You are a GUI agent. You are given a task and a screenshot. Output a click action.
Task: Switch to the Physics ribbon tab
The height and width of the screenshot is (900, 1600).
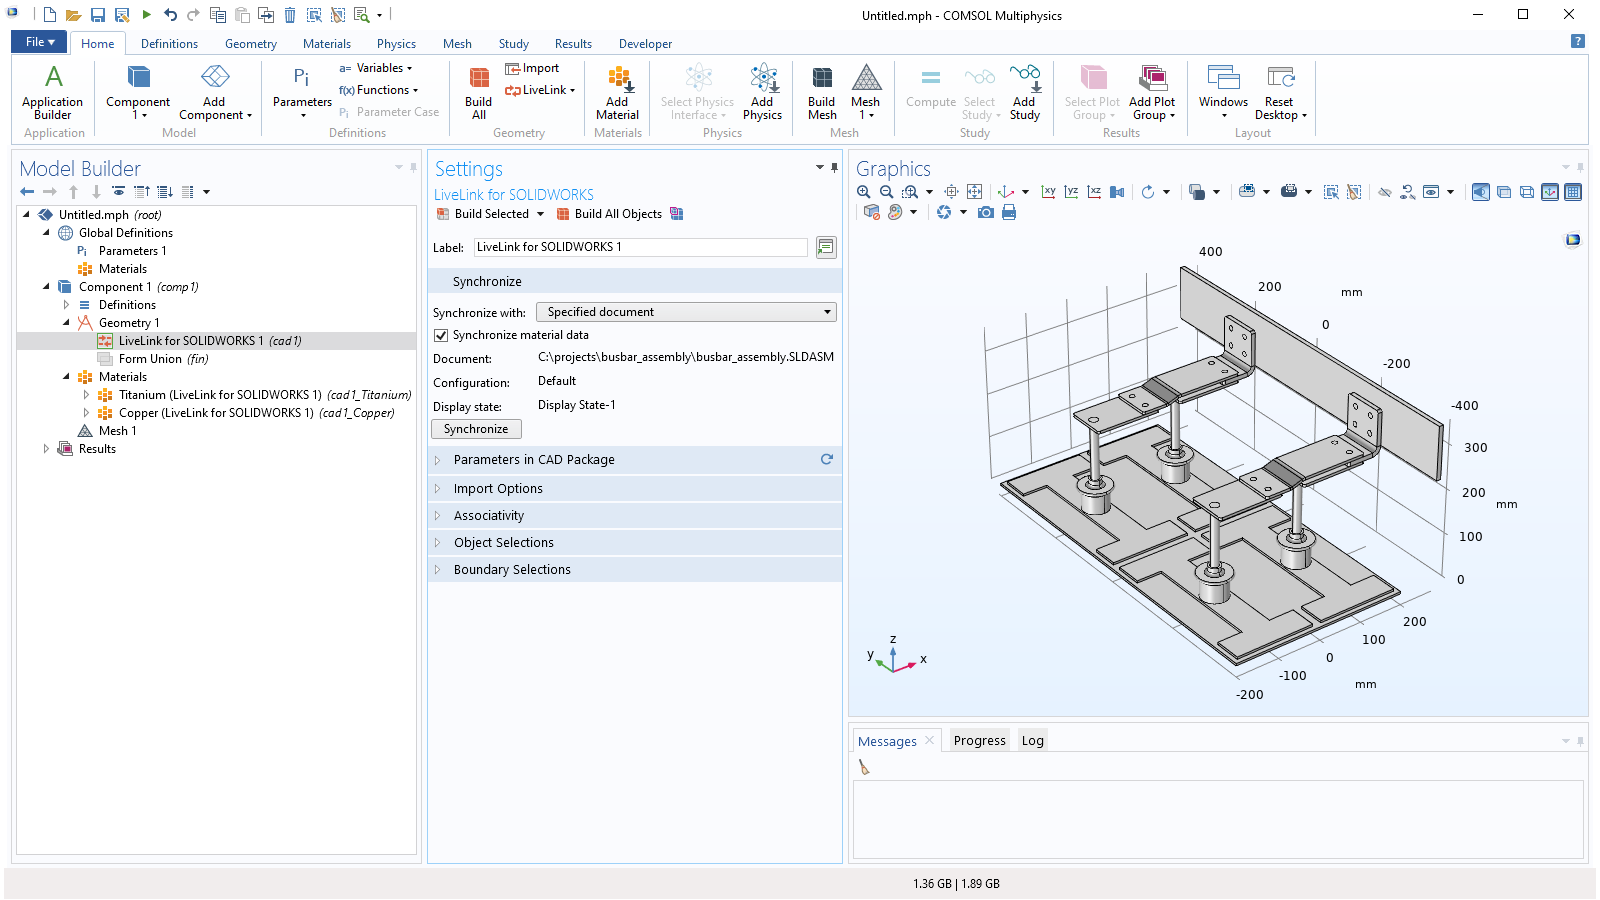(396, 43)
